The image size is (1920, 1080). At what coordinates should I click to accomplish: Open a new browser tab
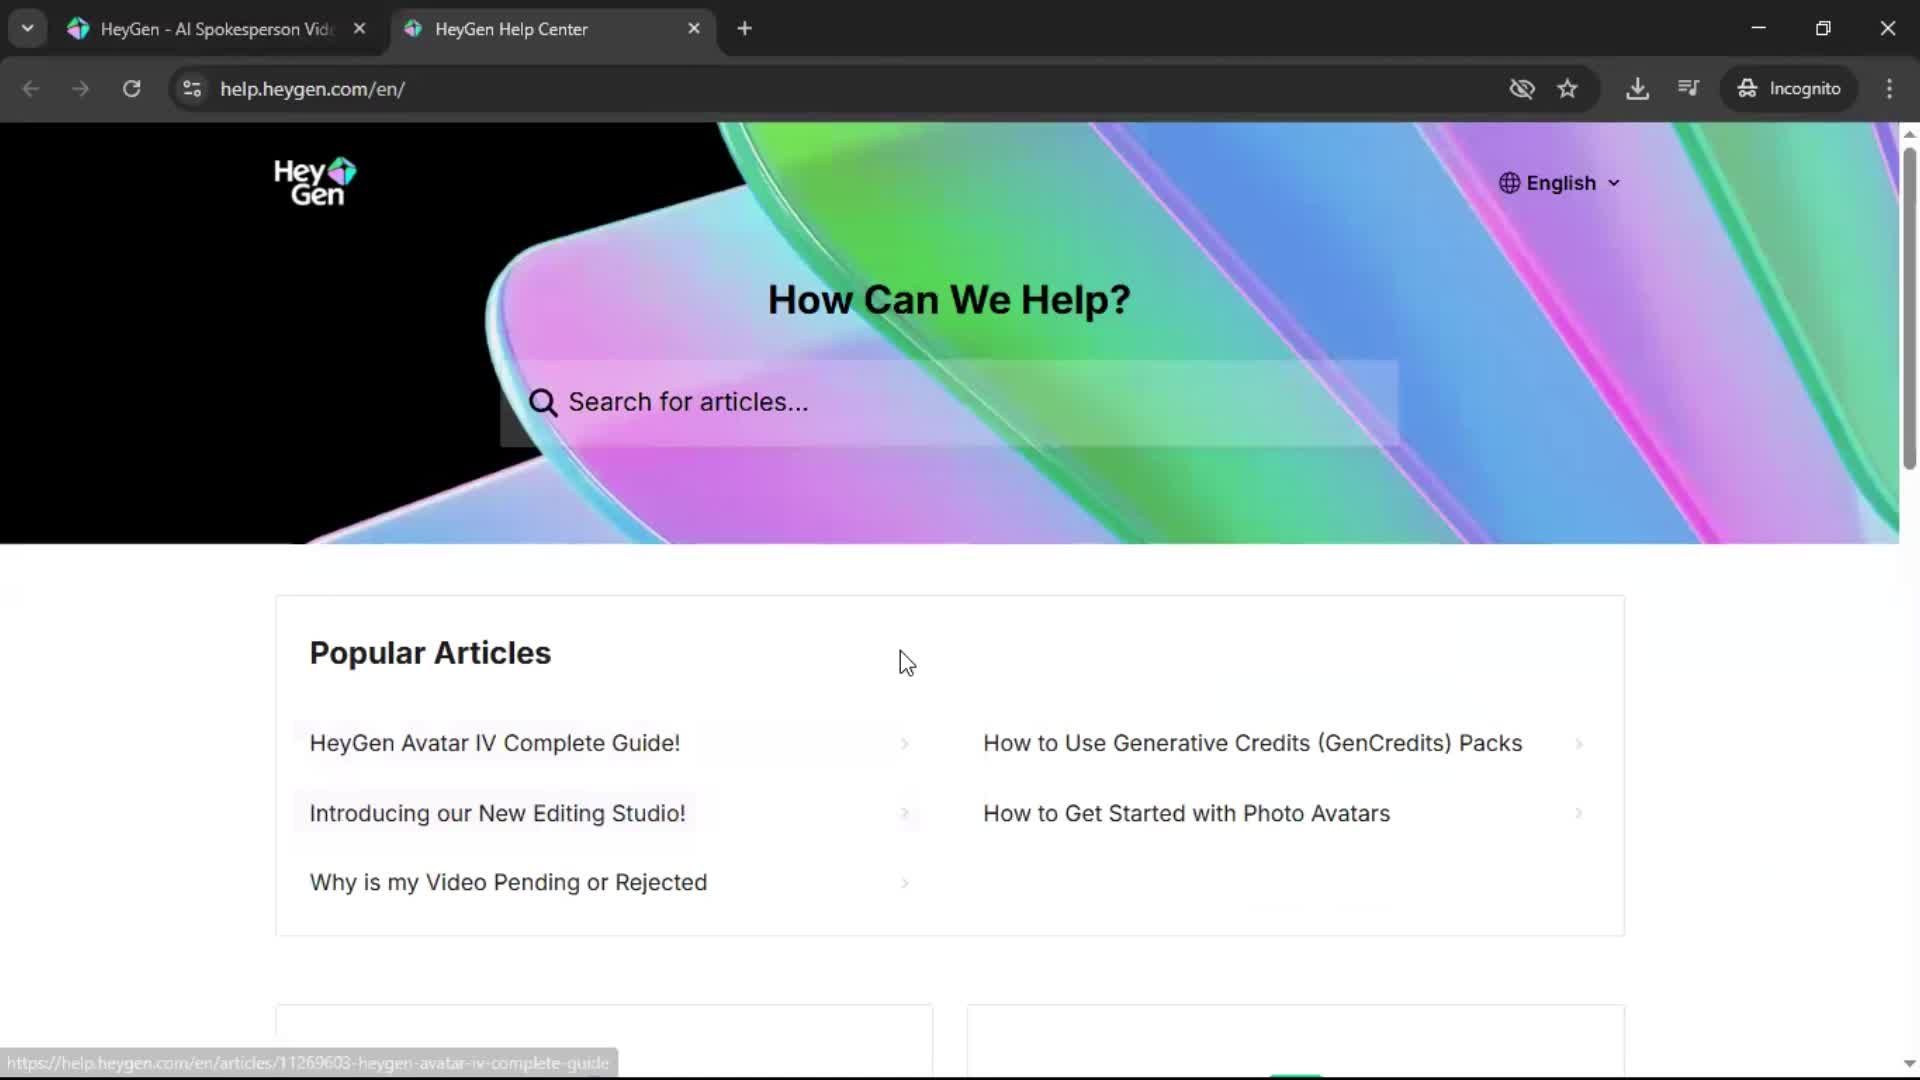(x=744, y=29)
